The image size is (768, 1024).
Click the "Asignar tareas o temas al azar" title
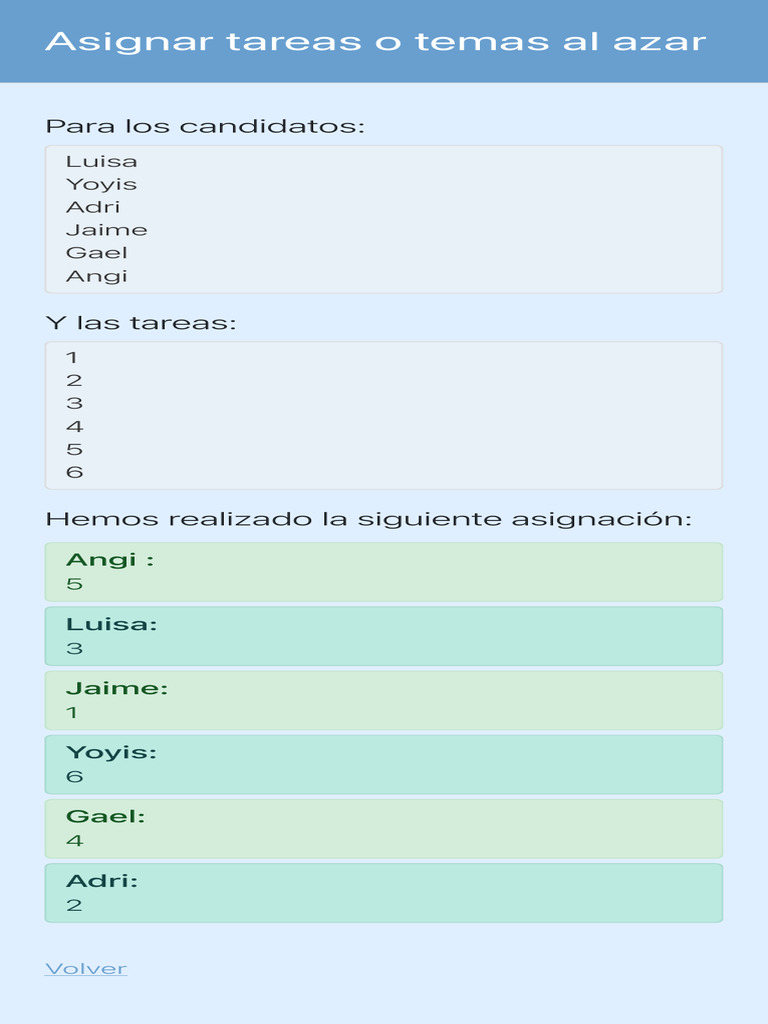click(x=375, y=41)
